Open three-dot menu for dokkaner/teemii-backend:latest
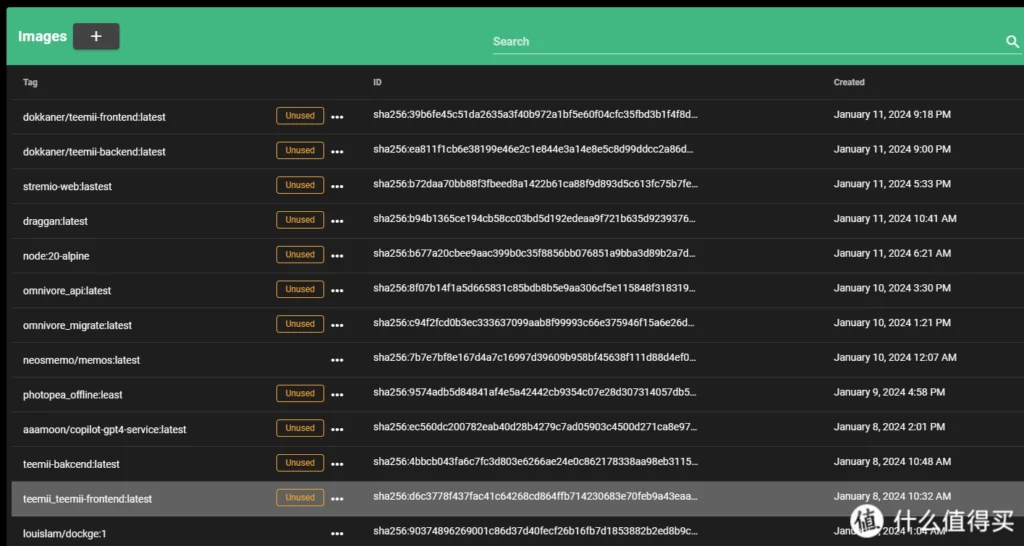The image size is (1024, 546). click(337, 152)
